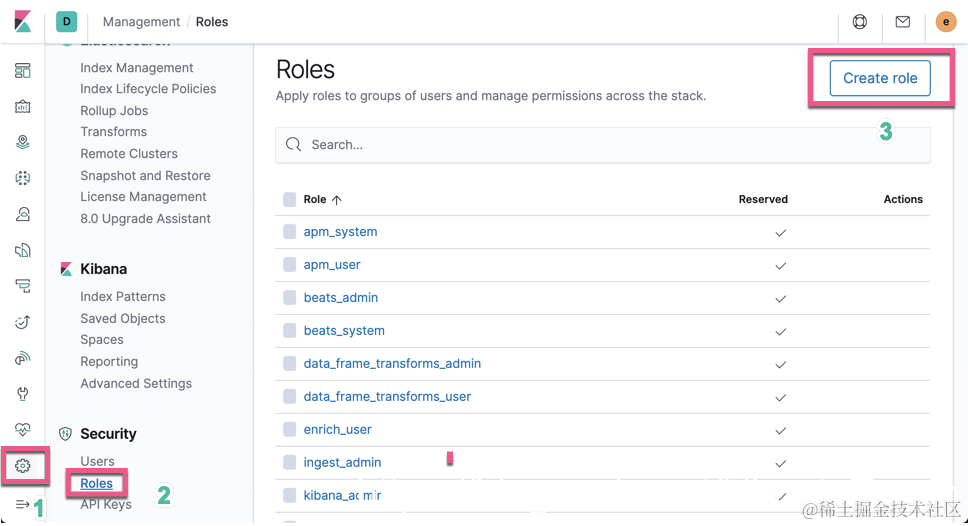
Task: Open the Dashboard icon in side navigation
Action: click(x=23, y=71)
